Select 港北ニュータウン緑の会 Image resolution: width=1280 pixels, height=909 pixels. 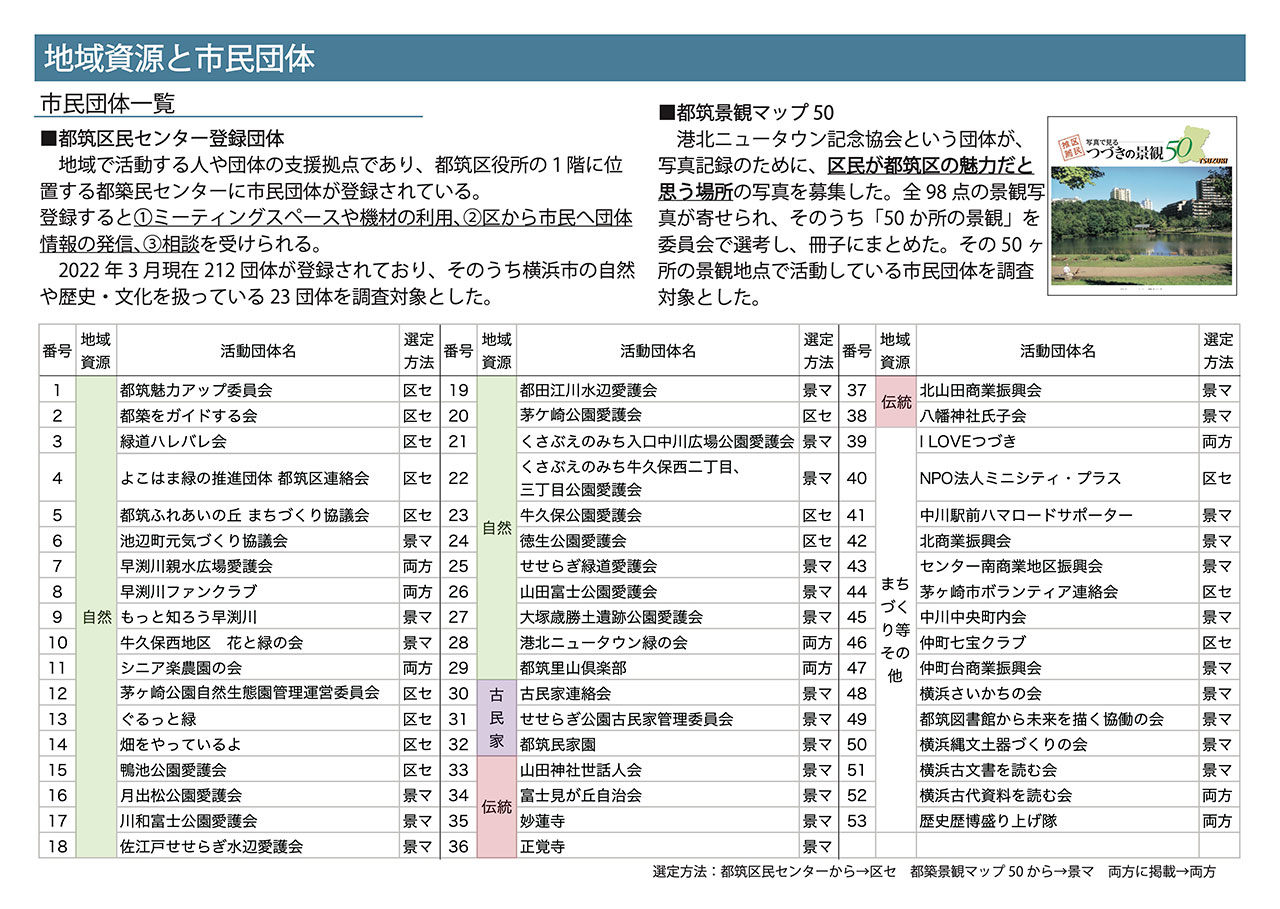(604, 642)
